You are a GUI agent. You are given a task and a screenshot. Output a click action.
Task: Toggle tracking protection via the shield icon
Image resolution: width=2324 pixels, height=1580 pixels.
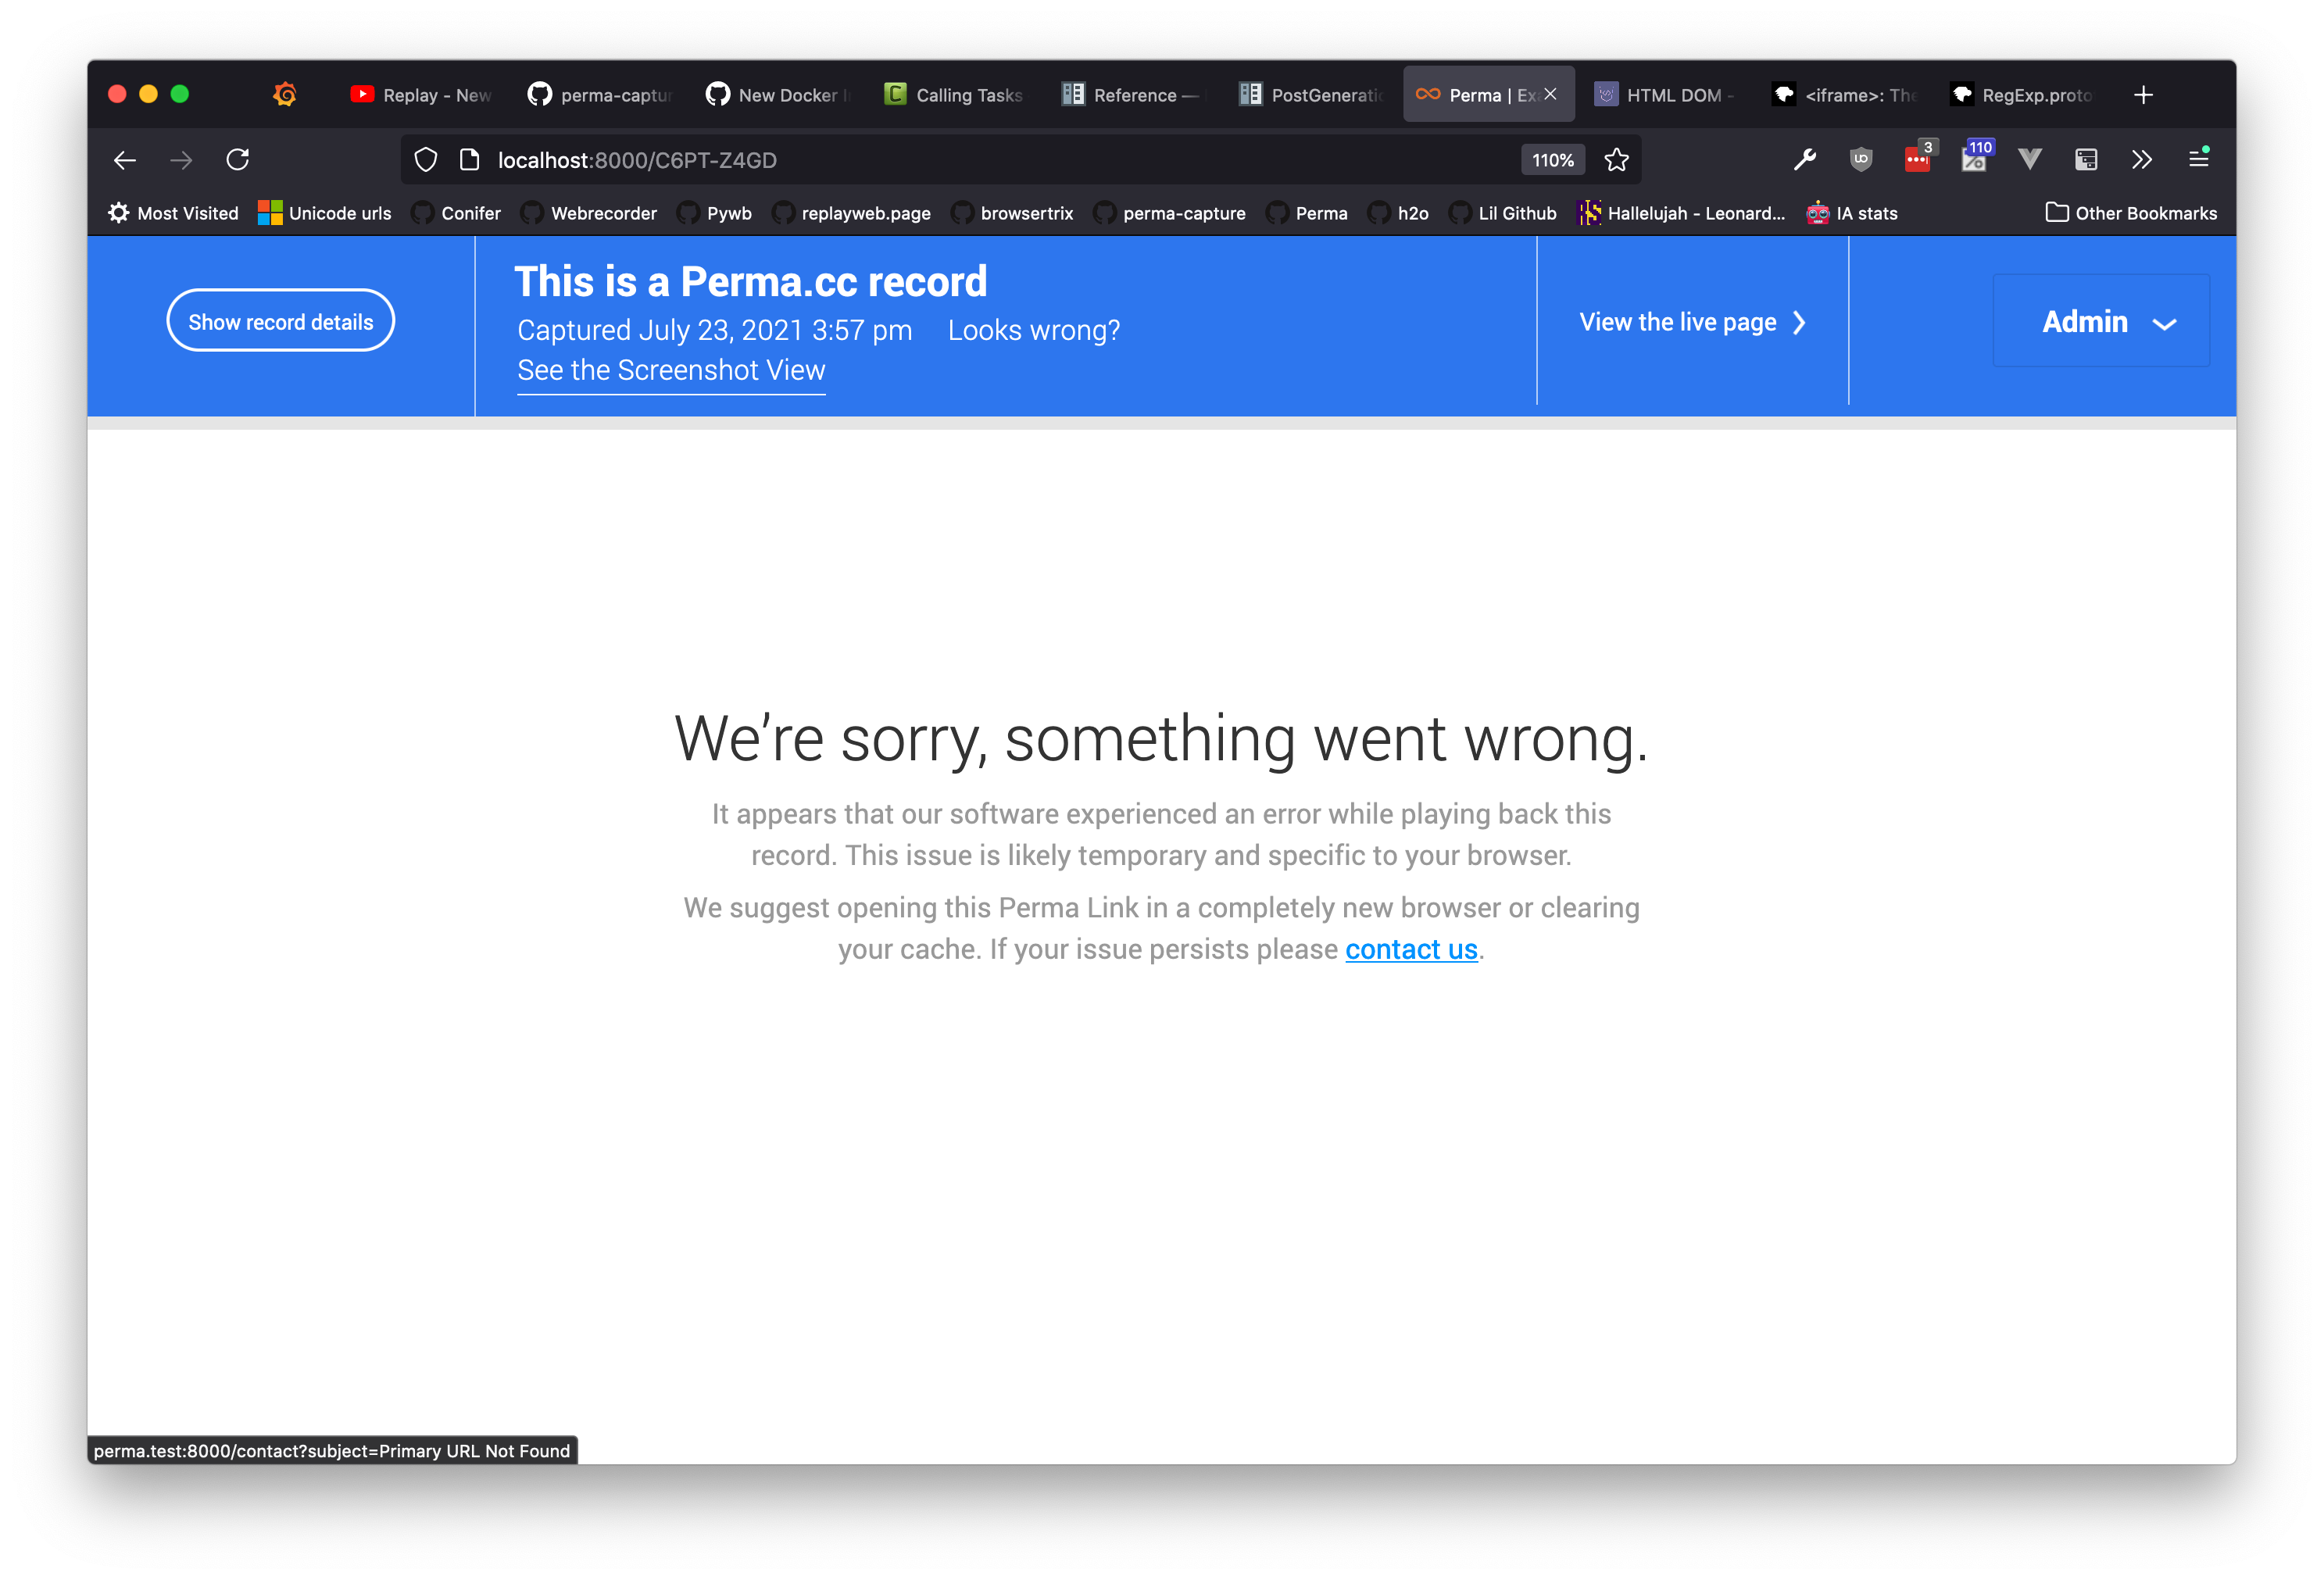(x=425, y=159)
